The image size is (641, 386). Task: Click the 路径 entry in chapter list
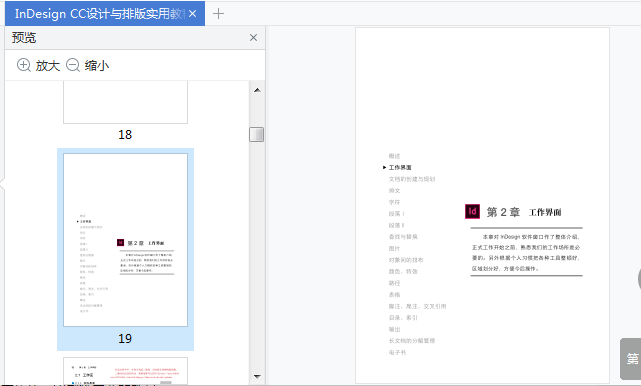tap(394, 283)
